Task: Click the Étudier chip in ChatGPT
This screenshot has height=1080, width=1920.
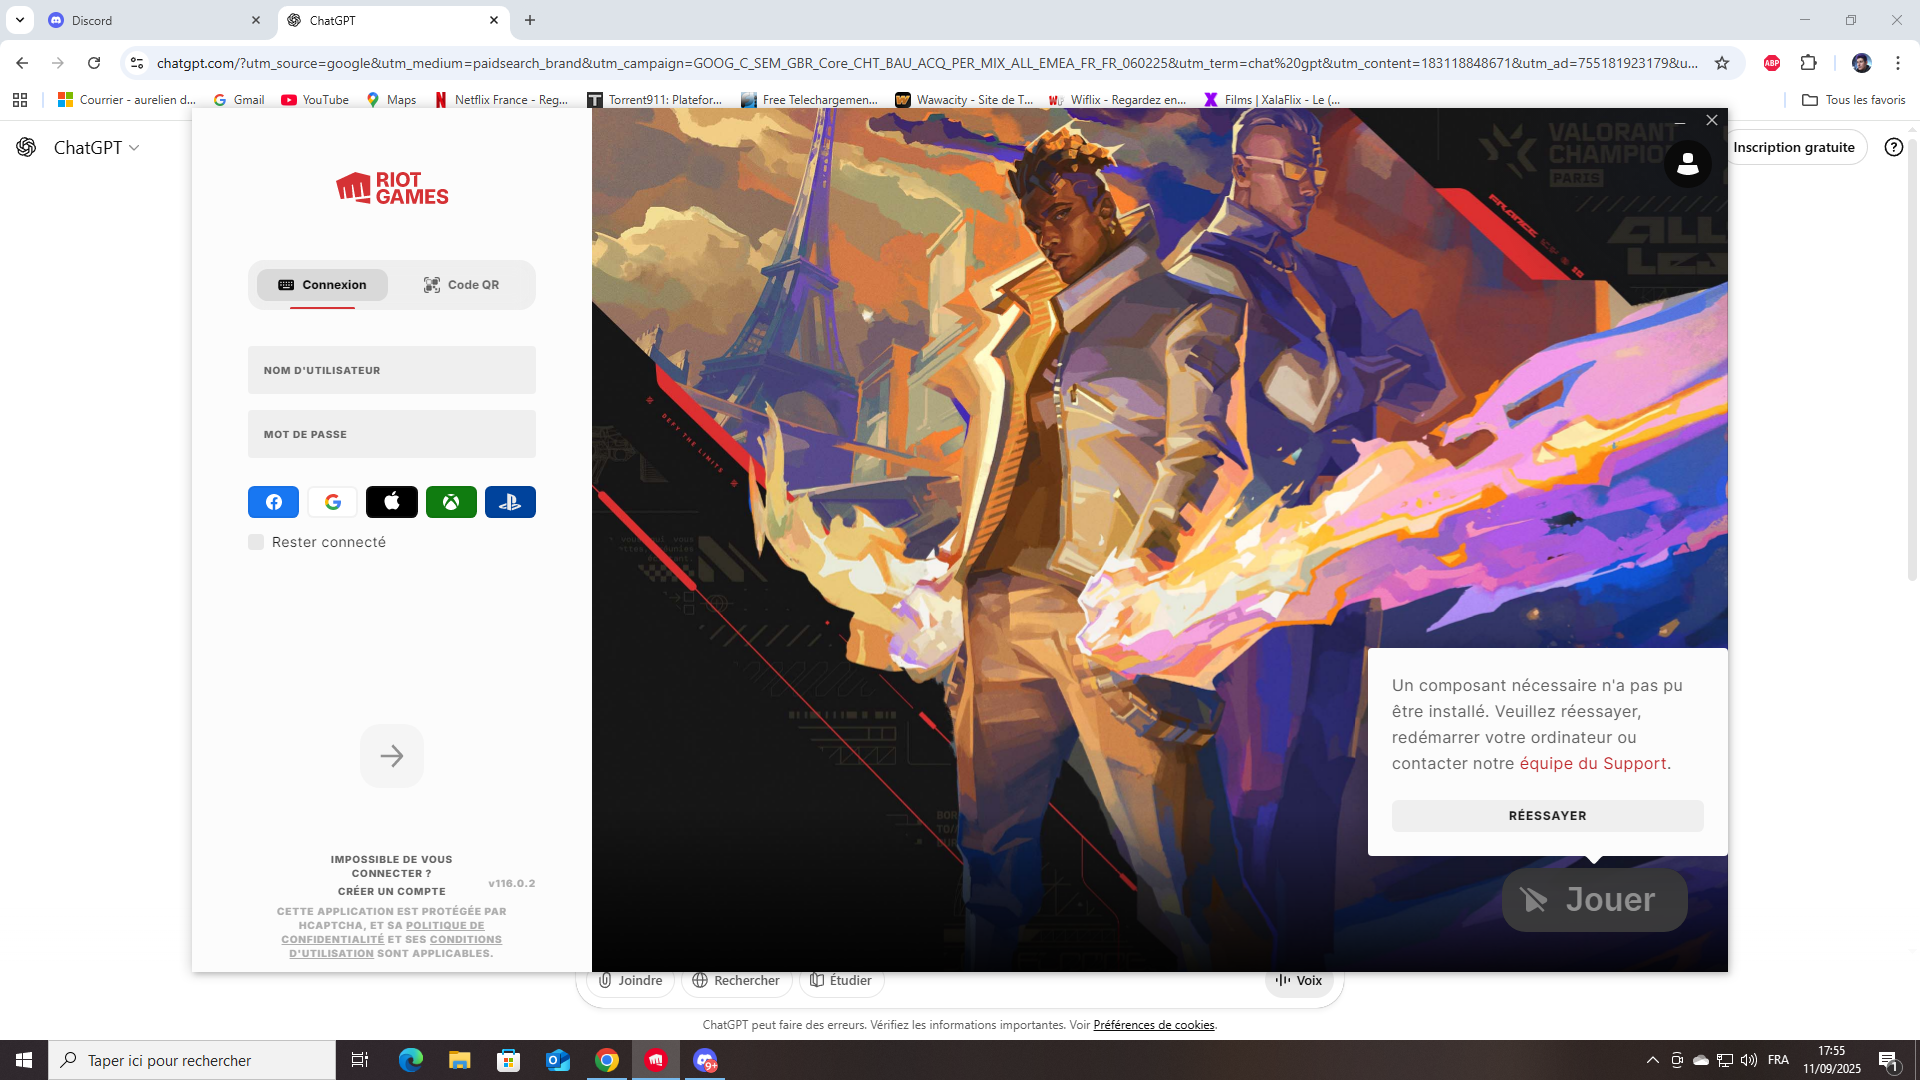Action: pyautogui.click(x=841, y=981)
